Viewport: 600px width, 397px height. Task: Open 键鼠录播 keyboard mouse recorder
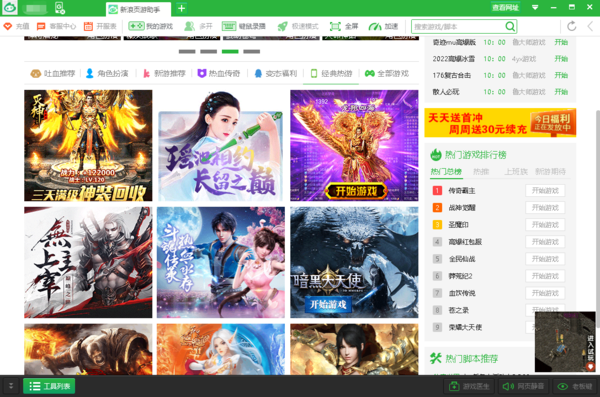click(x=243, y=26)
